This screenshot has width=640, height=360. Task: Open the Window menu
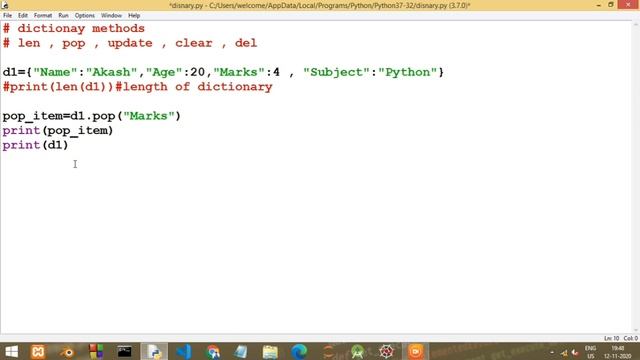111,16
